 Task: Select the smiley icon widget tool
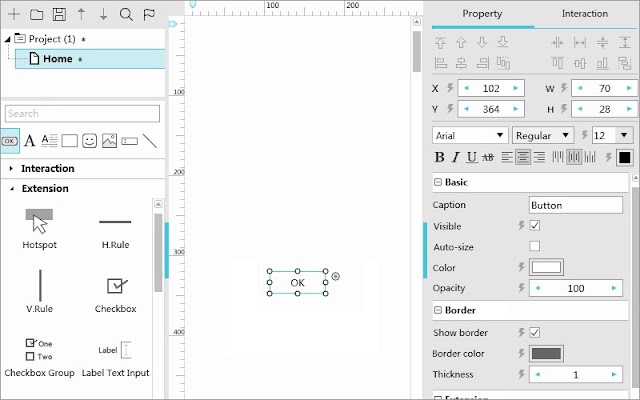pyautogui.click(x=89, y=141)
